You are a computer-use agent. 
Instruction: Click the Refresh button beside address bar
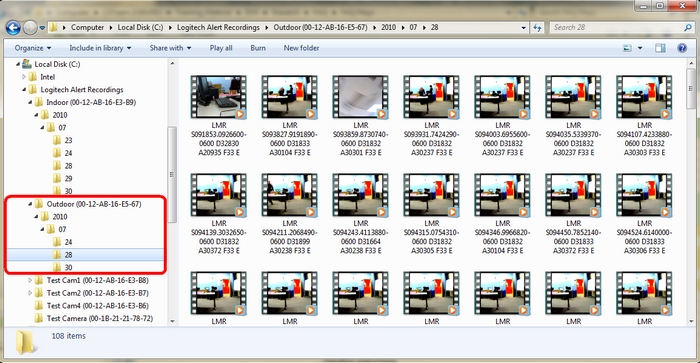[537, 28]
